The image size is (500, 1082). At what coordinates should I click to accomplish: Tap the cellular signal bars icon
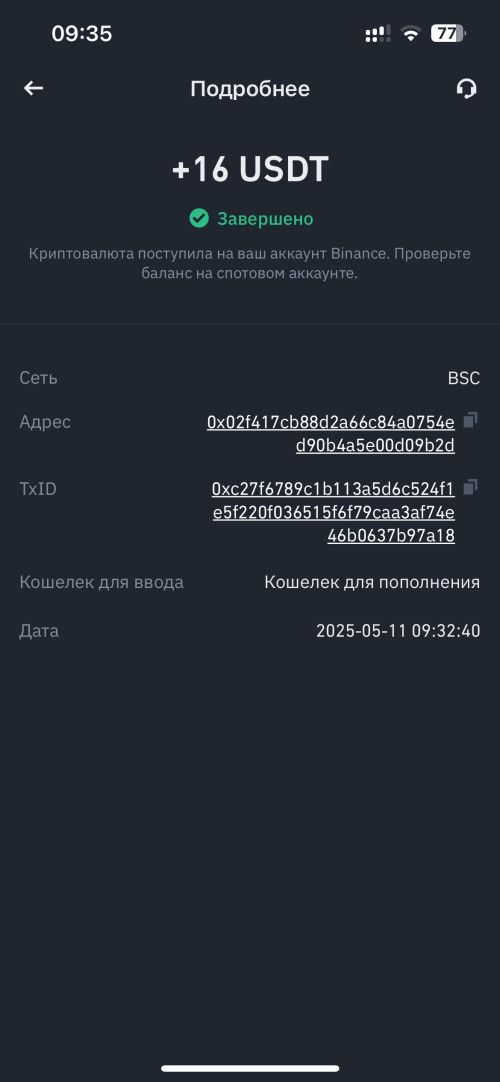[x=377, y=33]
